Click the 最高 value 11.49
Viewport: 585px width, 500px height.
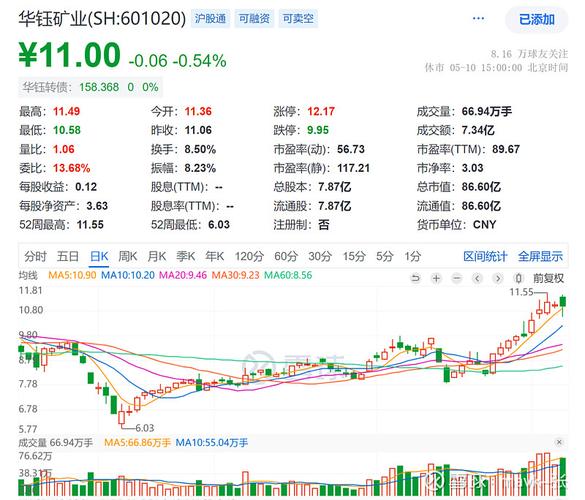(x=66, y=111)
